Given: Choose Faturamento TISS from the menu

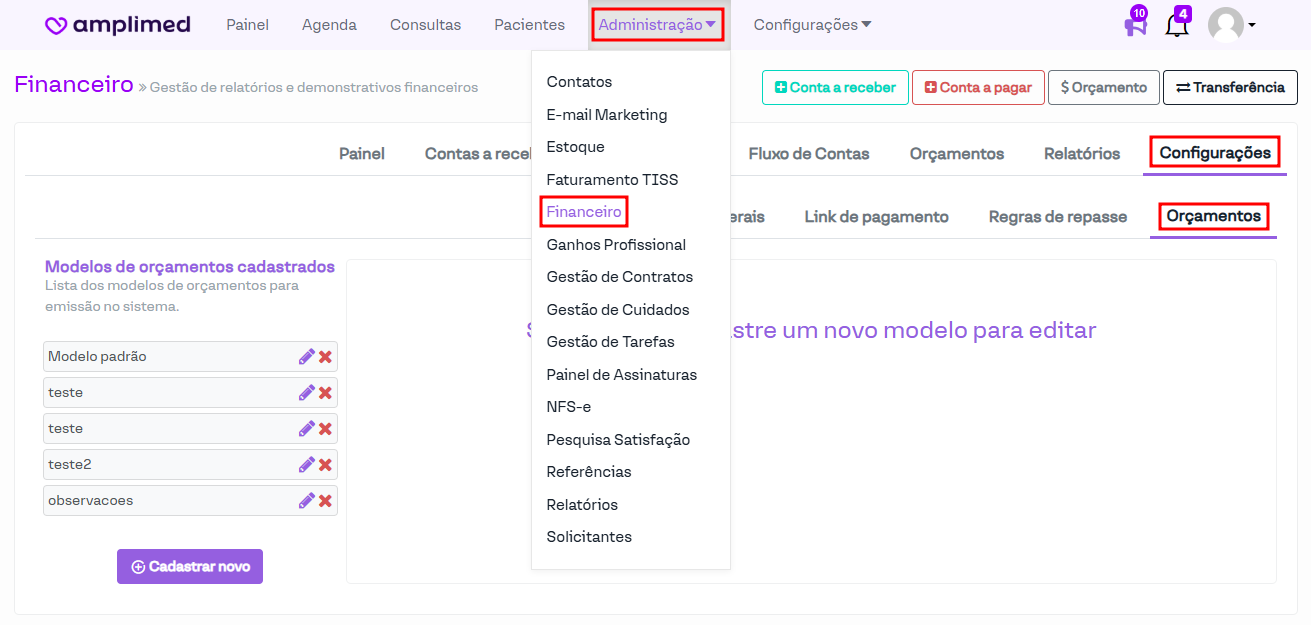Looking at the screenshot, I should point(612,180).
